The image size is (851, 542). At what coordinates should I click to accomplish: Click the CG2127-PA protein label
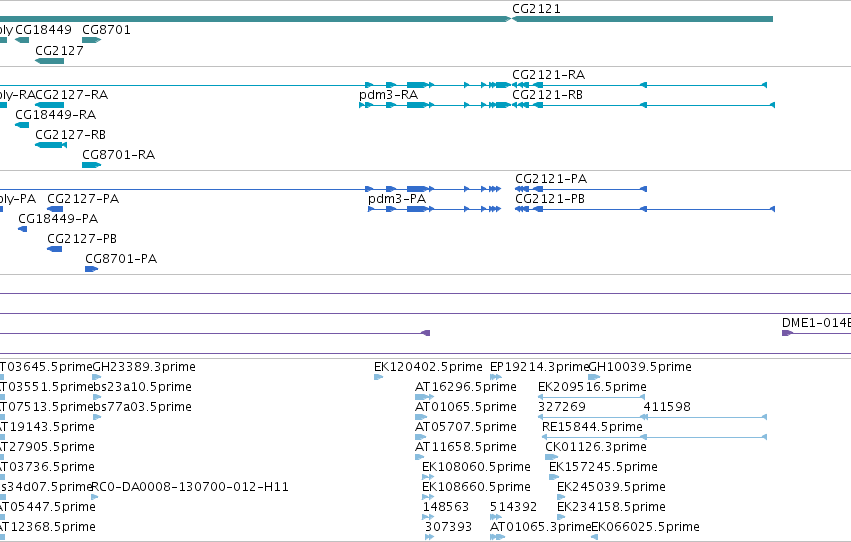(83, 199)
